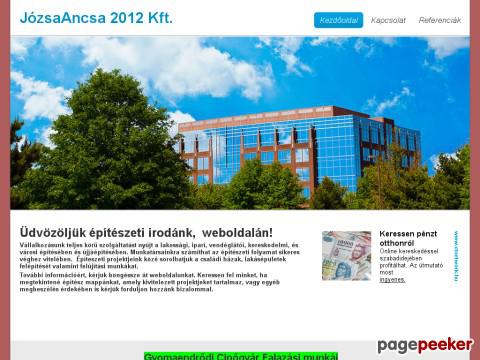Click the paragraph starting 'További információért'
The height and width of the screenshot is (360, 480).
[150, 282]
